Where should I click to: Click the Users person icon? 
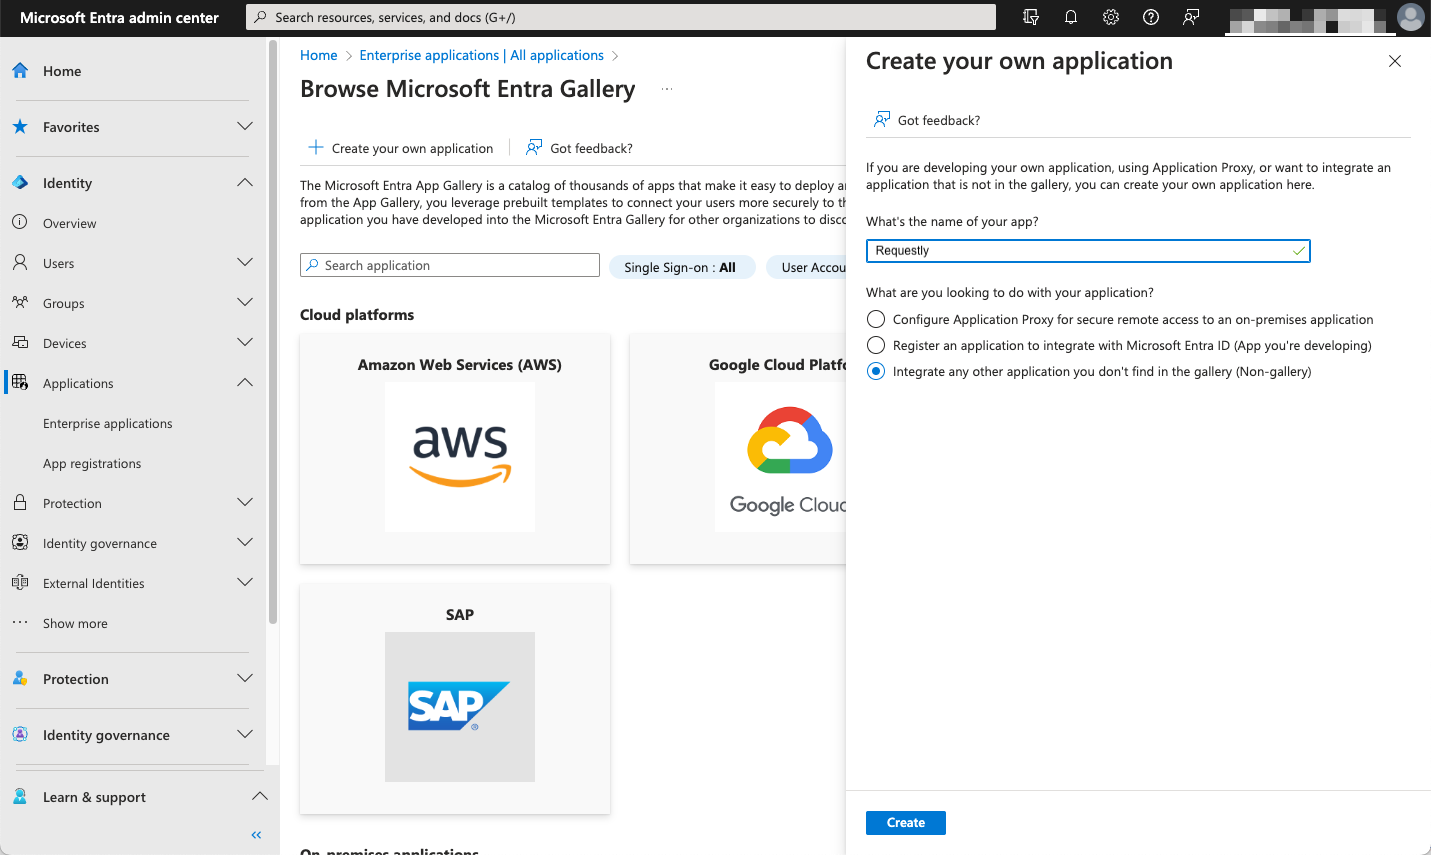coord(20,262)
